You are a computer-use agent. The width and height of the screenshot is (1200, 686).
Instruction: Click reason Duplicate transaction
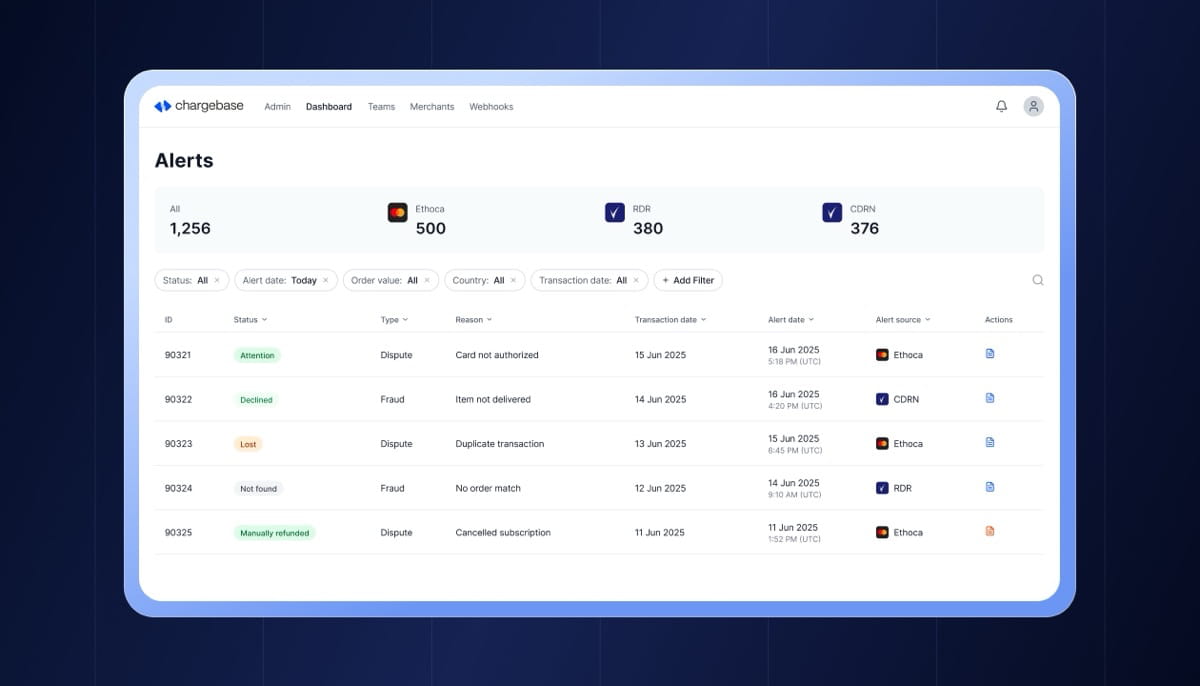point(500,444)
